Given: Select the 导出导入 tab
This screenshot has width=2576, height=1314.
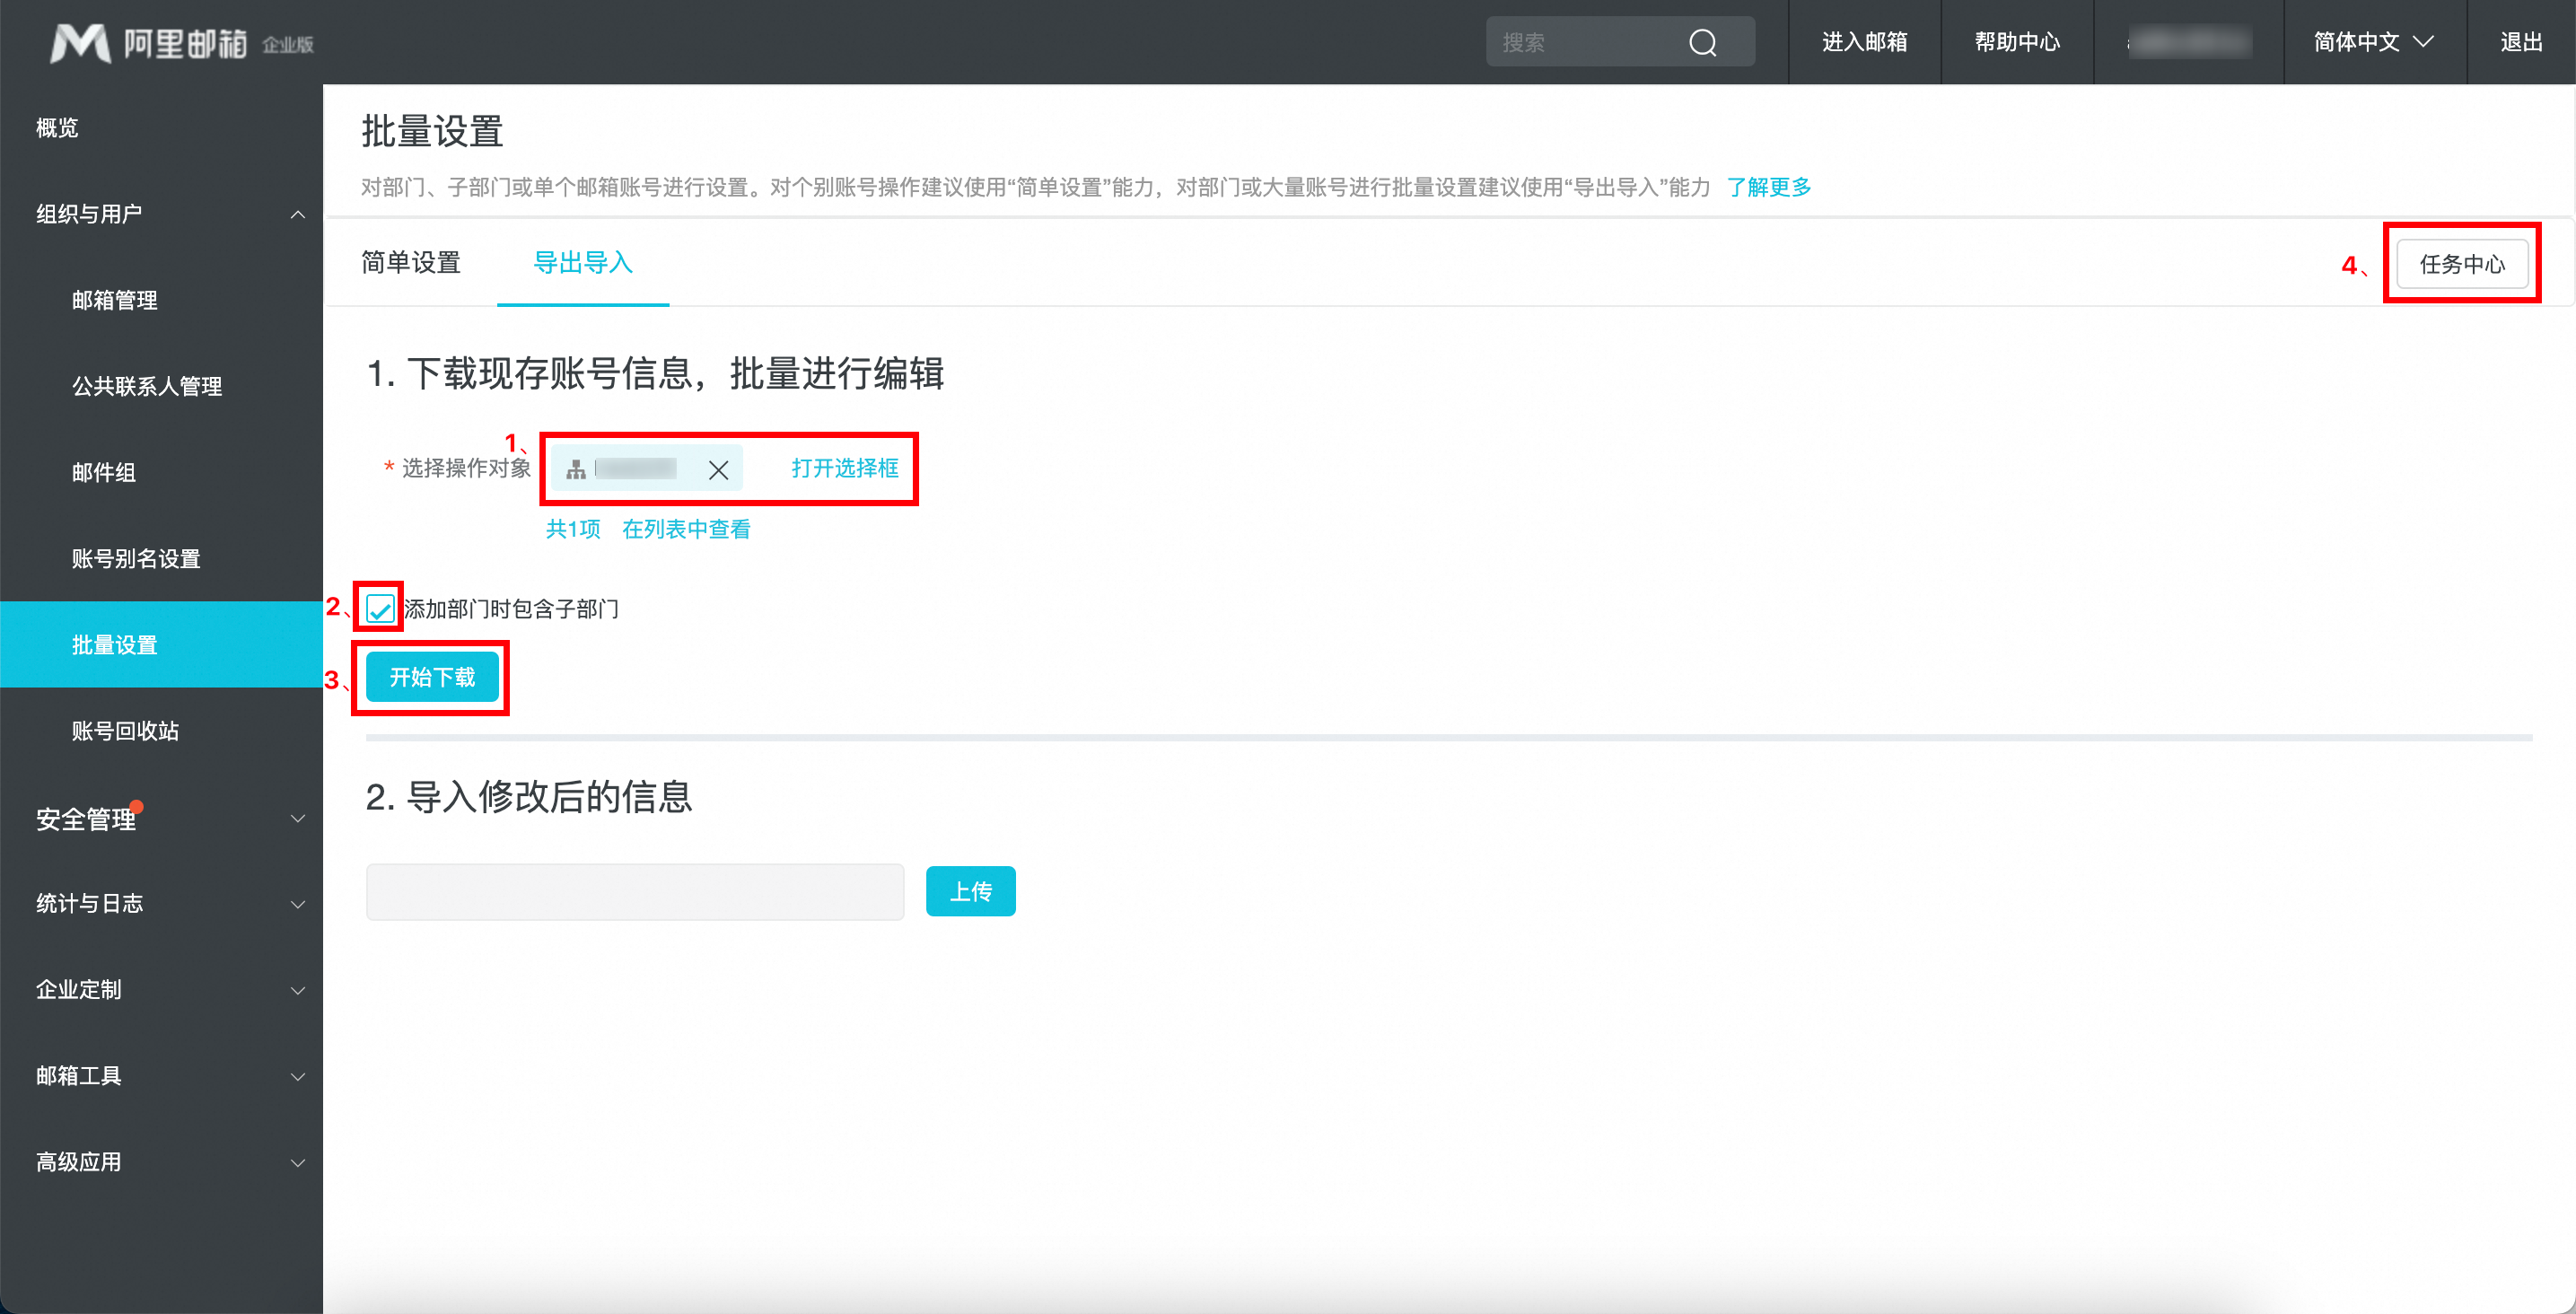Looking at the screenshot, I should (583, 263).
